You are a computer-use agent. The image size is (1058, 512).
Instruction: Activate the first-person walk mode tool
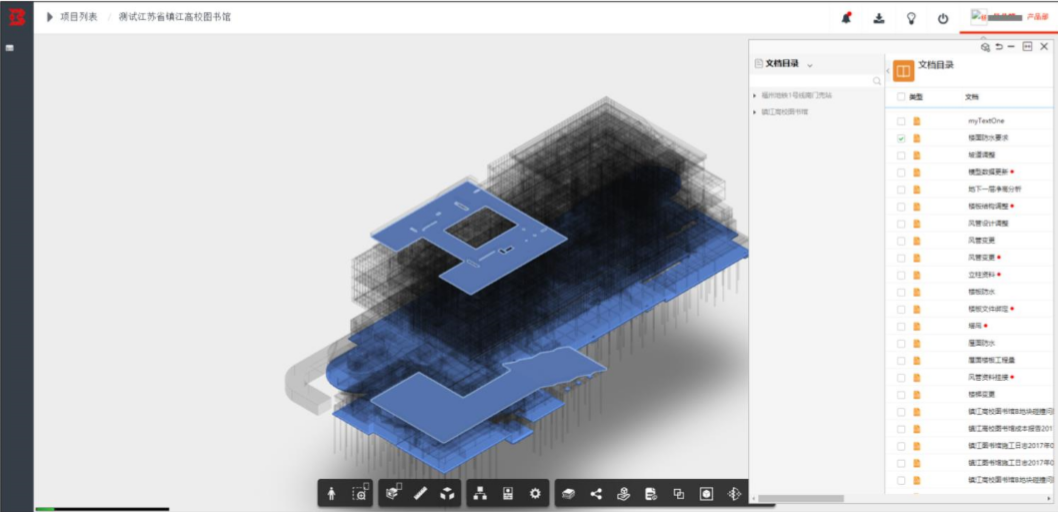[331, 494]
